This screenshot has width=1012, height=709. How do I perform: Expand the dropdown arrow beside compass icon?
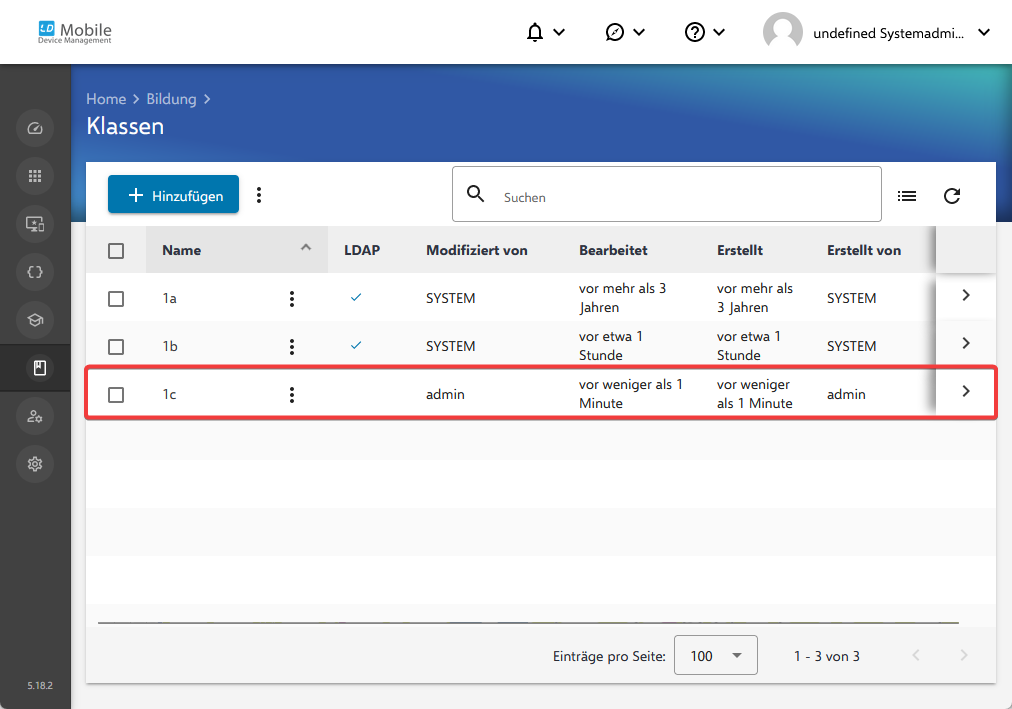(639, 32)
